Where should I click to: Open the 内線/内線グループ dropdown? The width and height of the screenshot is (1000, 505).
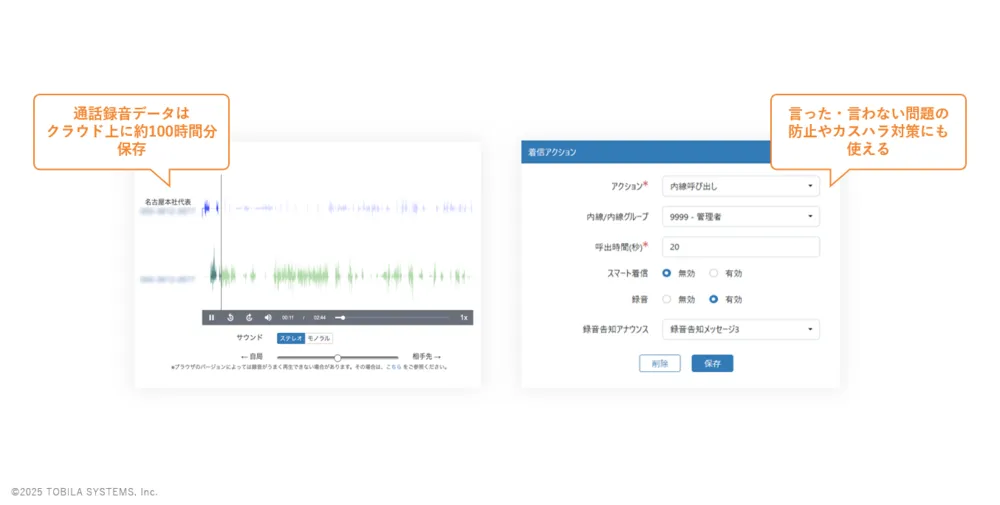[x=740, y=217]
